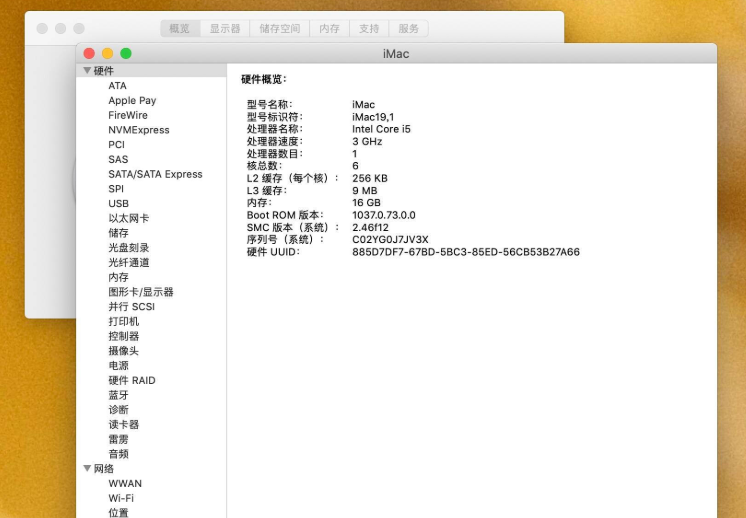Click the green zoom button of iMac window
The height and width of the screenshot is (518, 746).
pyautogui.click(x=126, y=53)
